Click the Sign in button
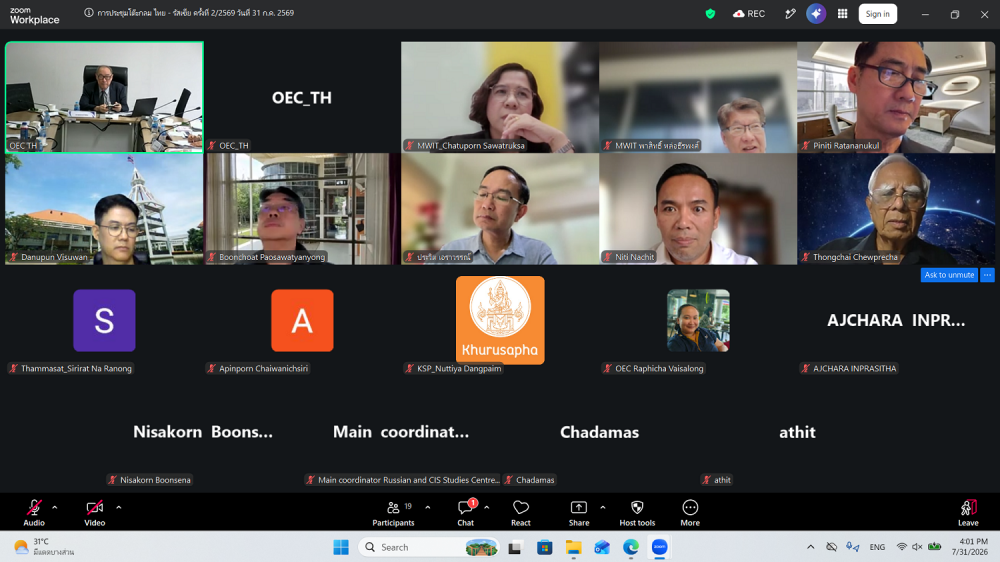 pos(878,14)
